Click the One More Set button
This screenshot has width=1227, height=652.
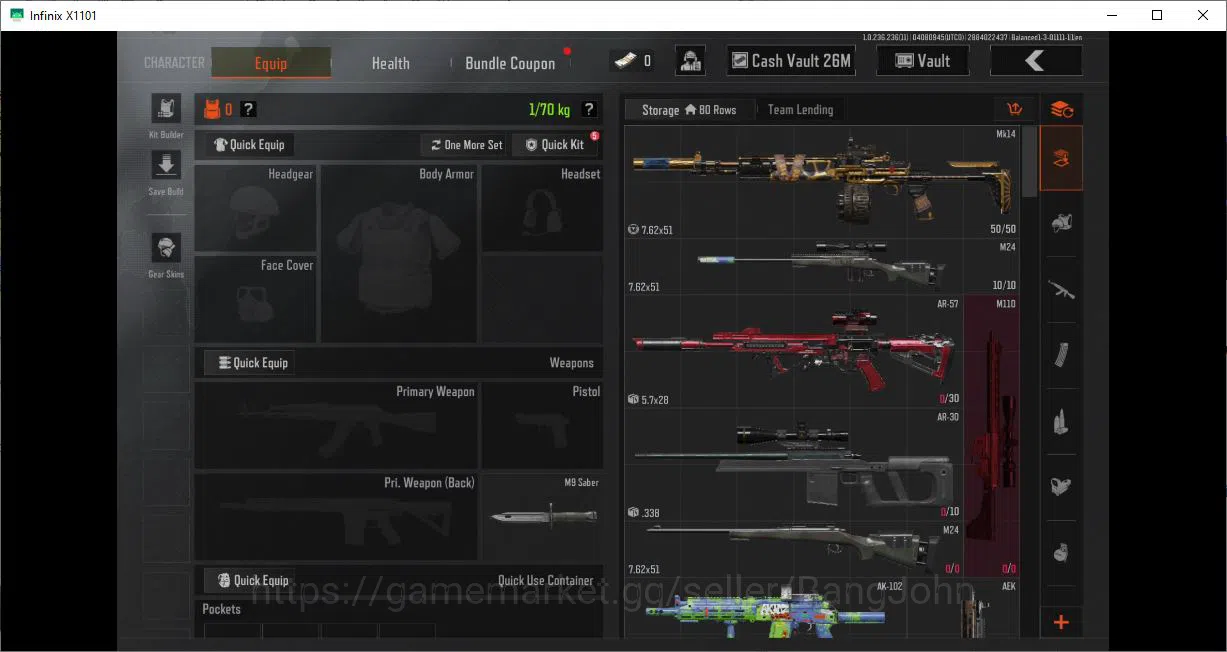click(466, 145)
